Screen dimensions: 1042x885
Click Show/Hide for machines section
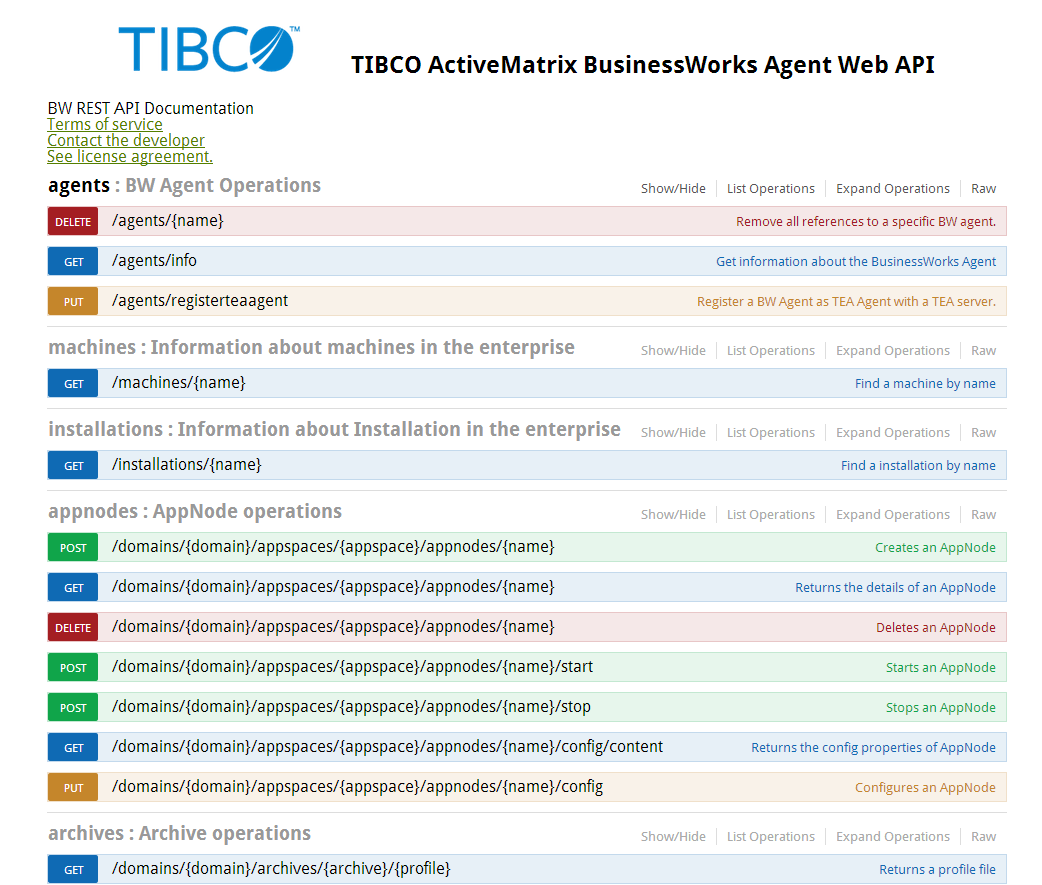(x=673, y=351)
